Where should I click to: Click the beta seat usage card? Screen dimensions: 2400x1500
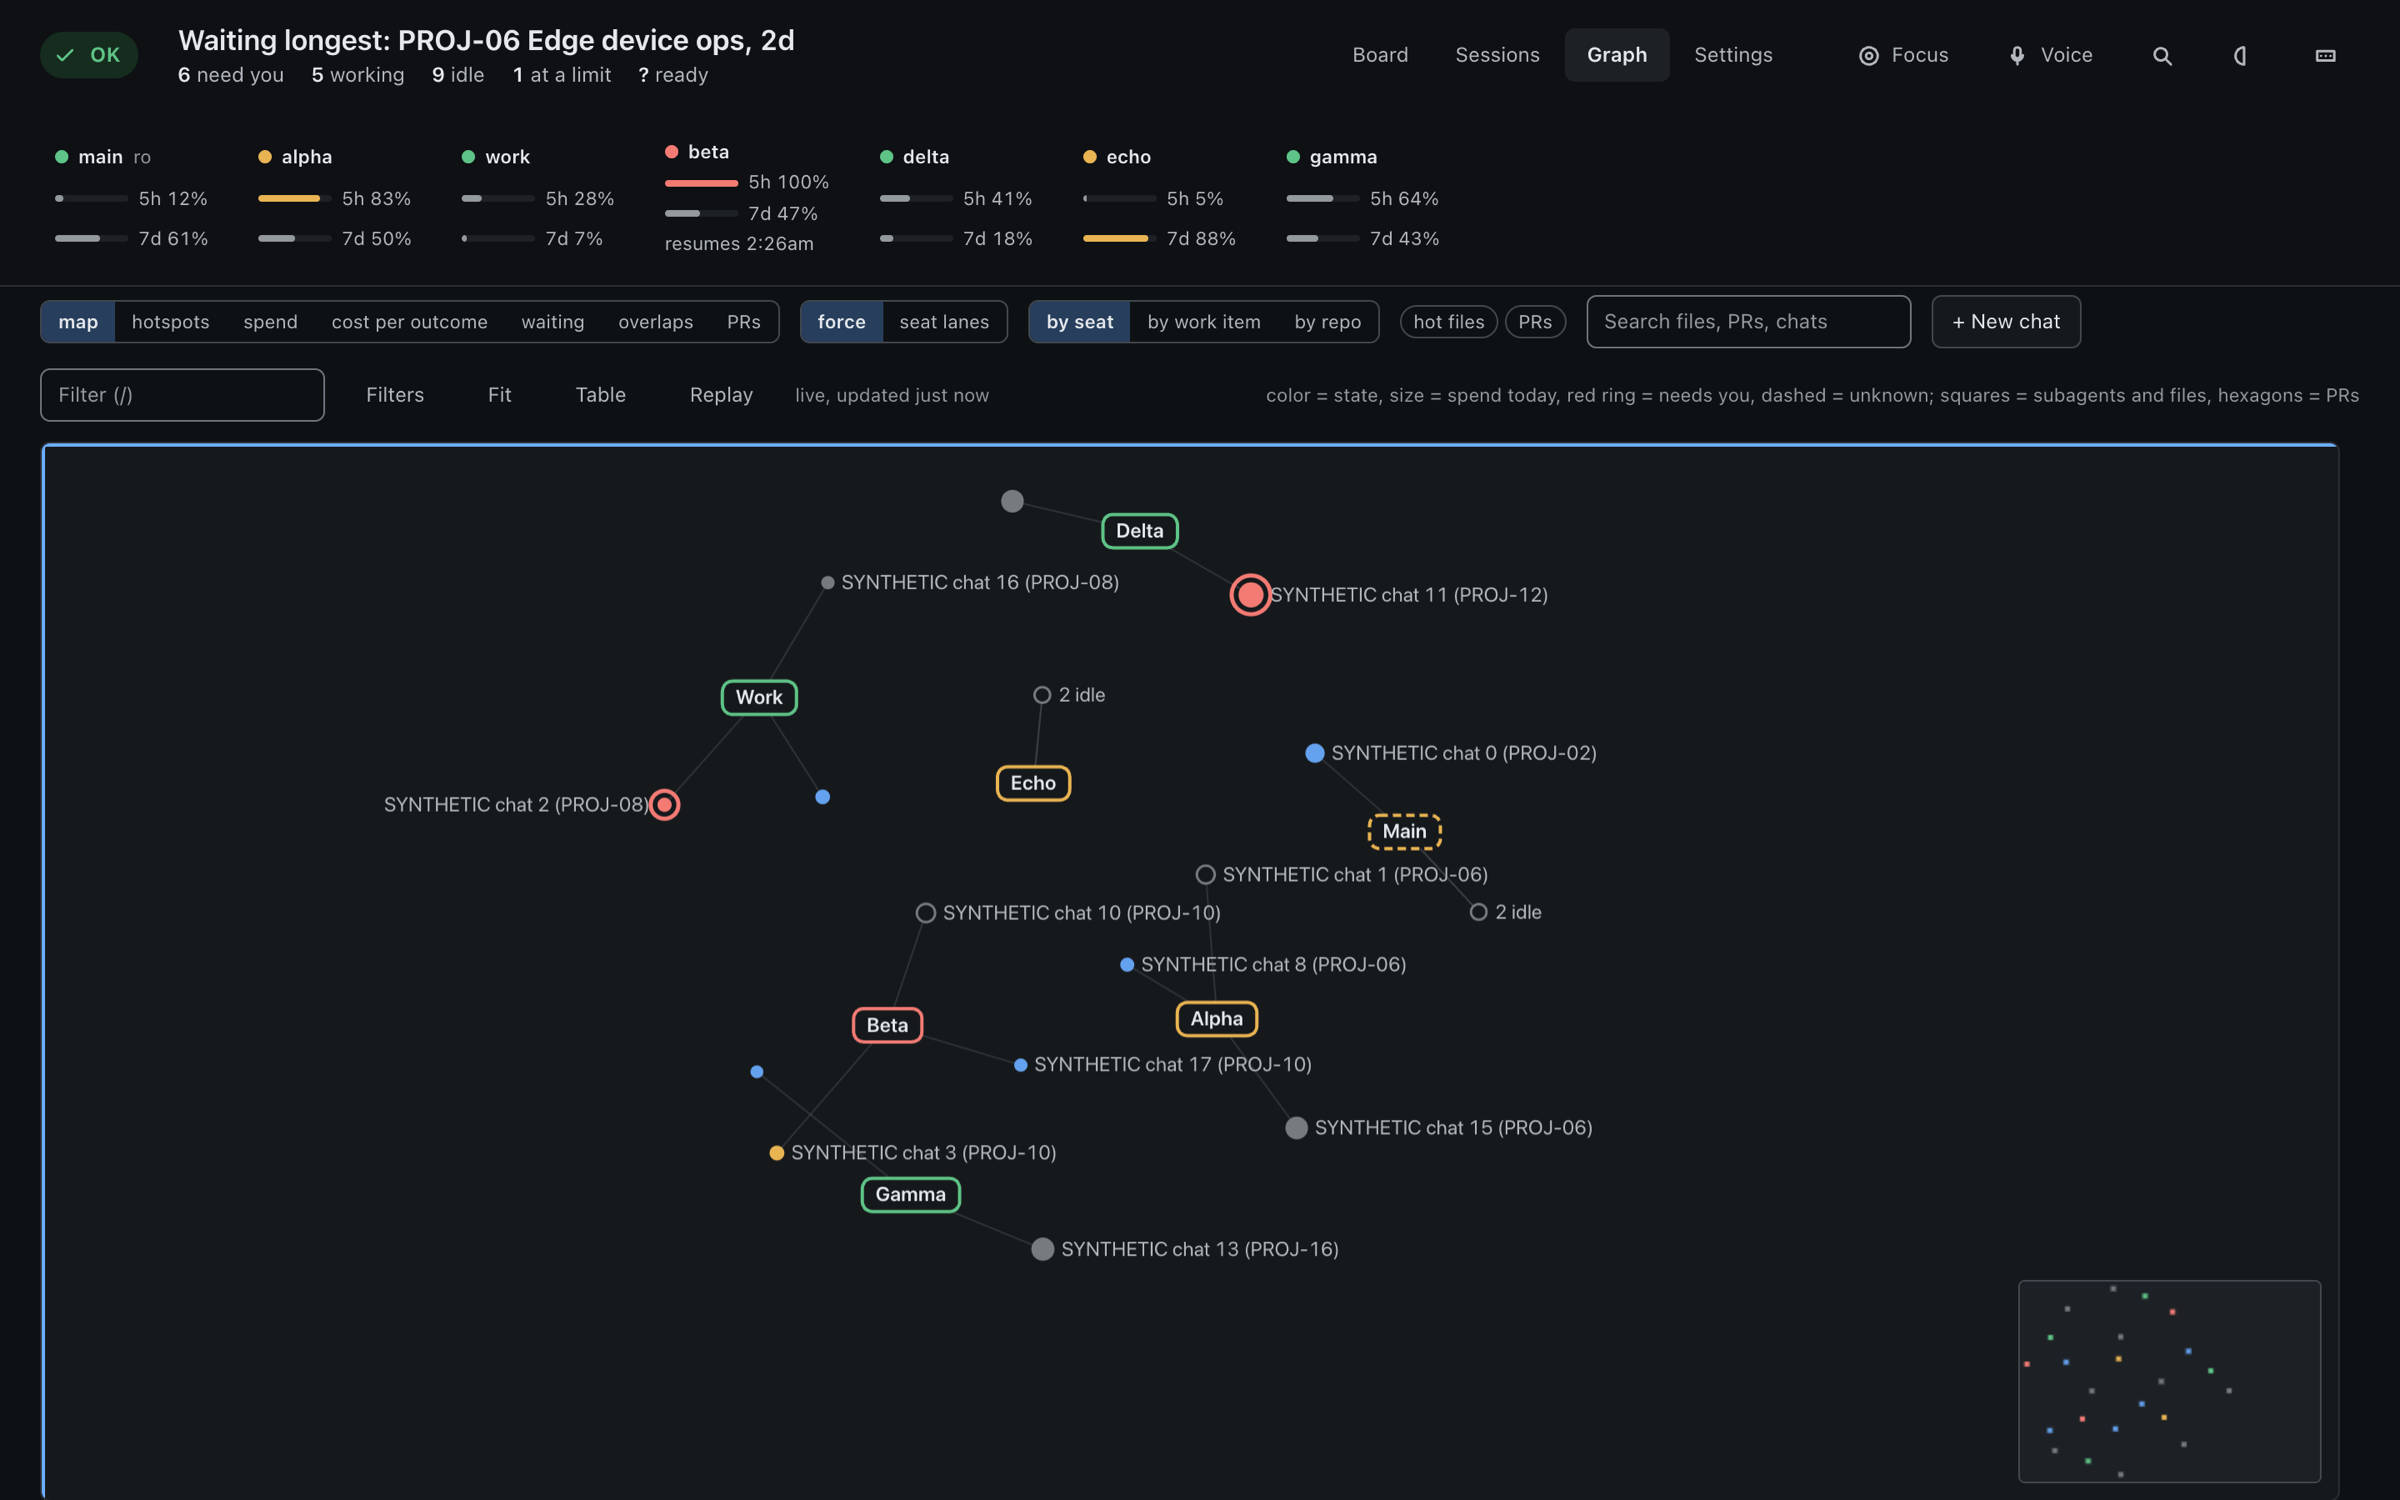click(x=746, y=197)
